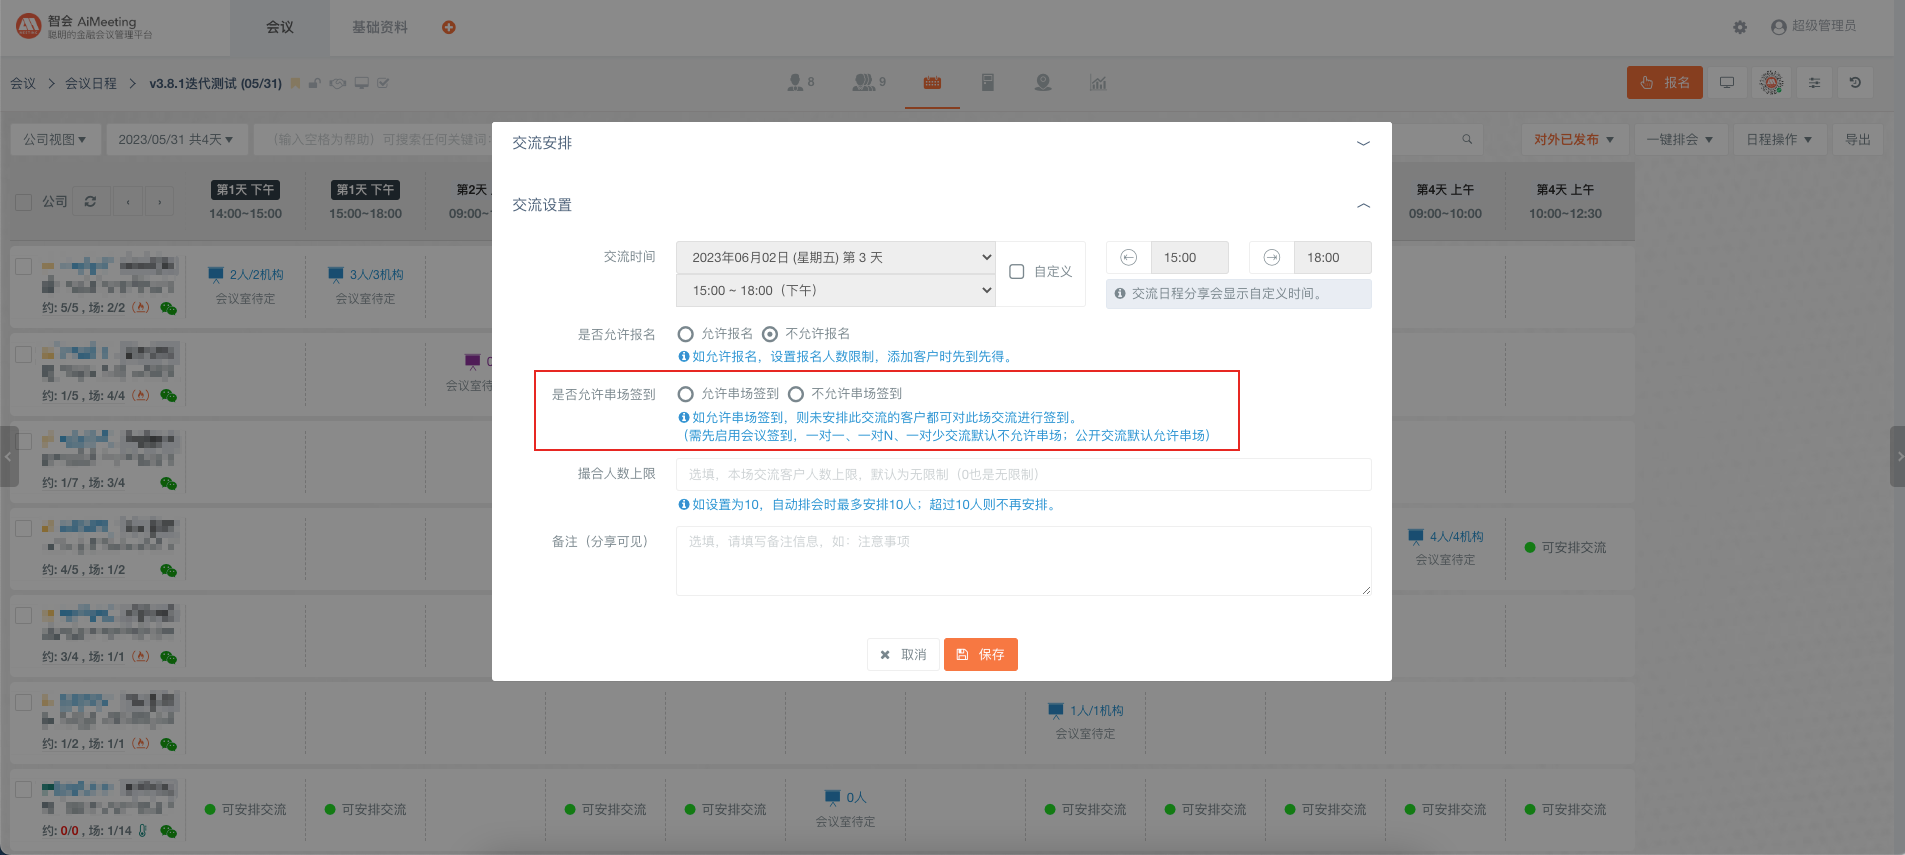Click the statistics chart icon

1098,83
